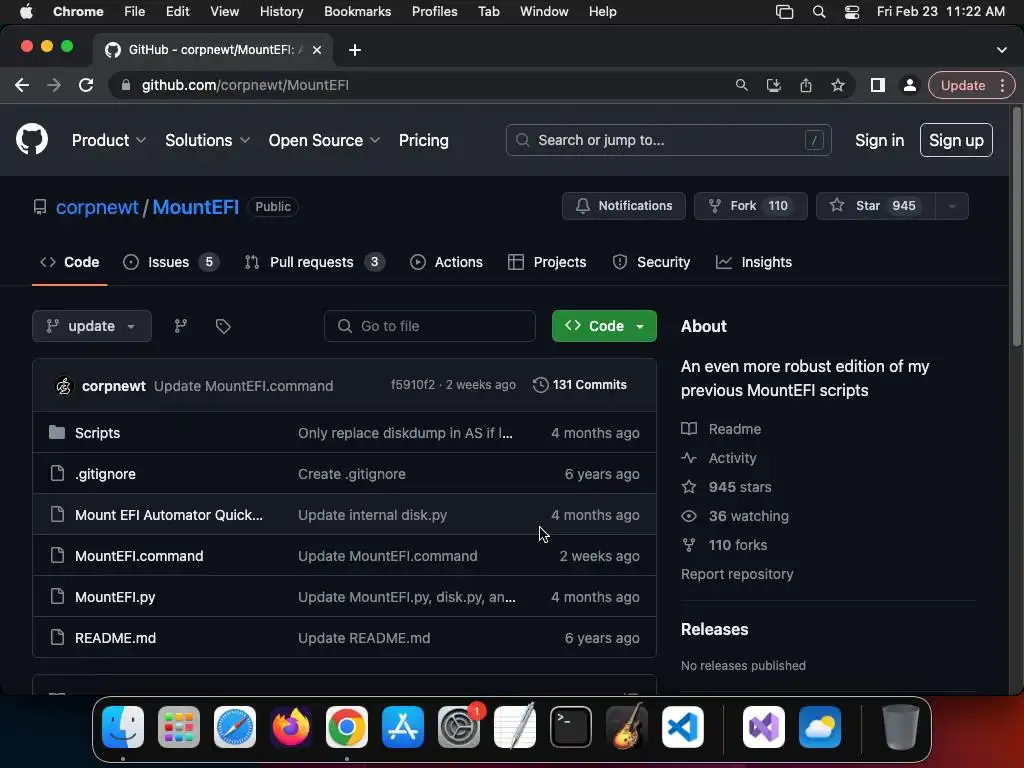Open Spotlight search in menu bar
Image resolution: width=1024 pixels, height=768 pixels.
(x=818, y=12)
